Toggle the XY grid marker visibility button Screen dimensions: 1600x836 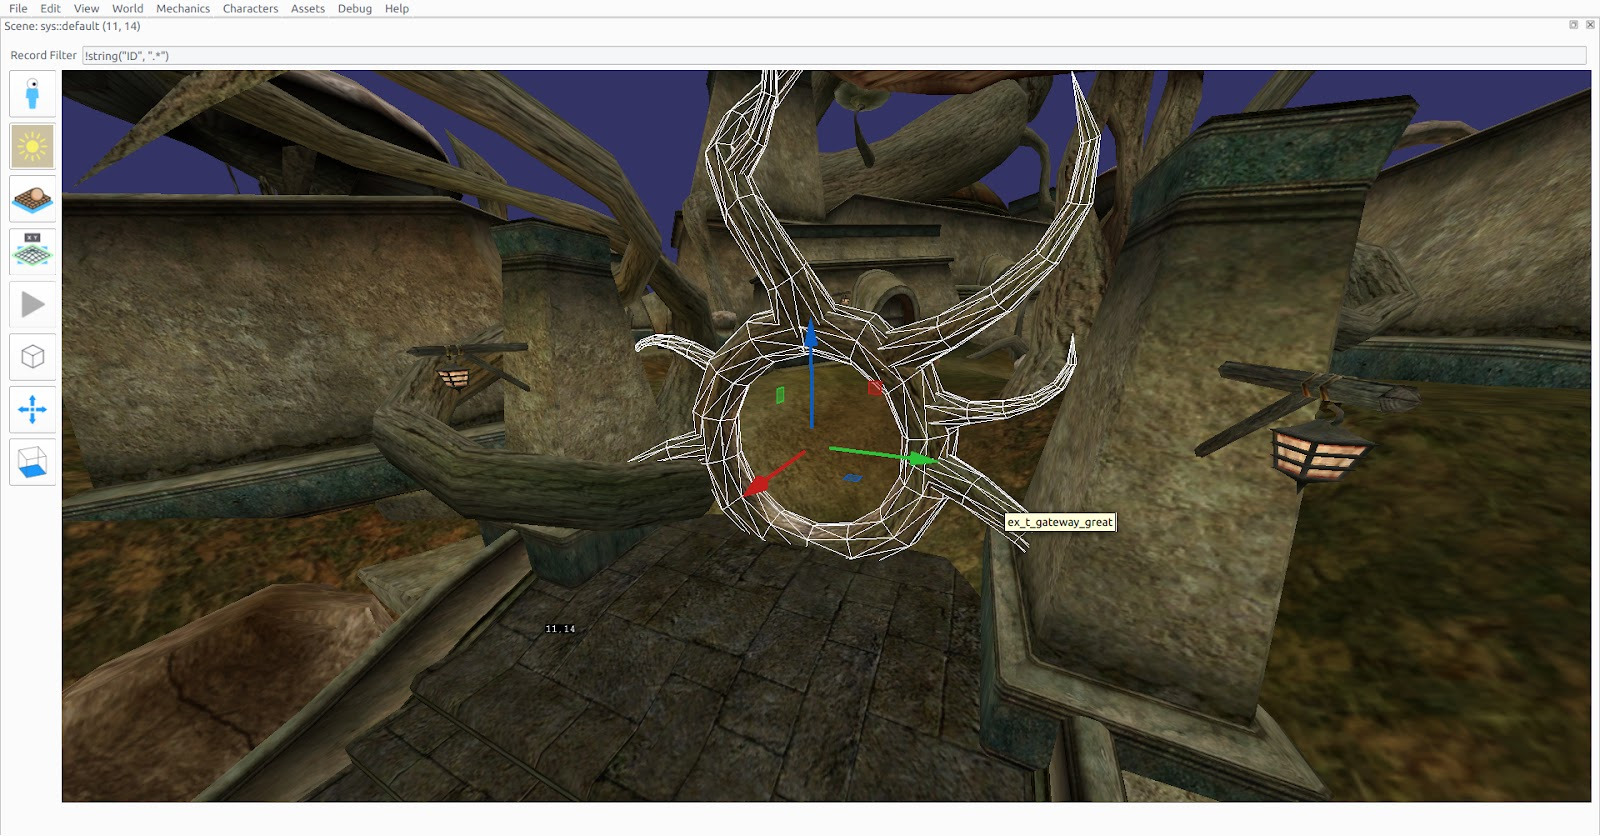pyautogui.click(x=33, y=252)
